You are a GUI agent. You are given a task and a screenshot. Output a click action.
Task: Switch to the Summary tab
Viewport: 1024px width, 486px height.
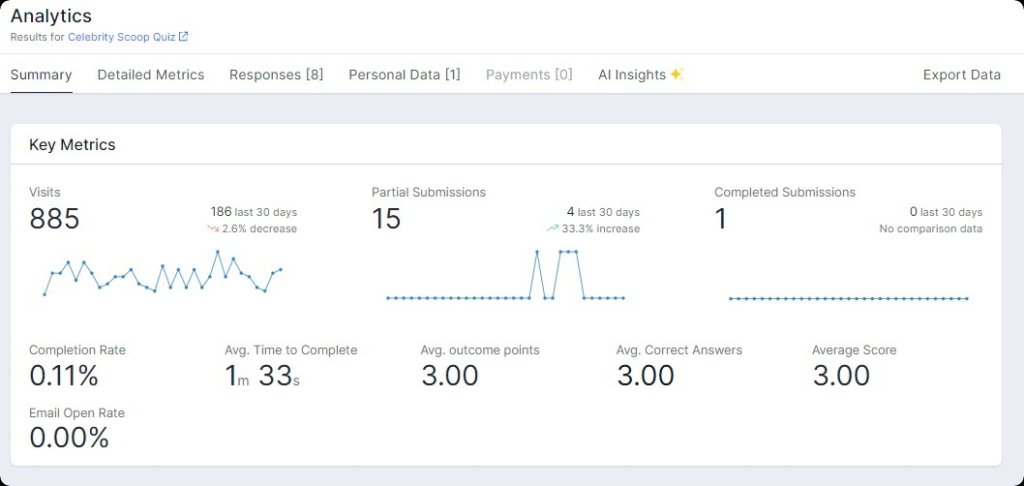41,75
